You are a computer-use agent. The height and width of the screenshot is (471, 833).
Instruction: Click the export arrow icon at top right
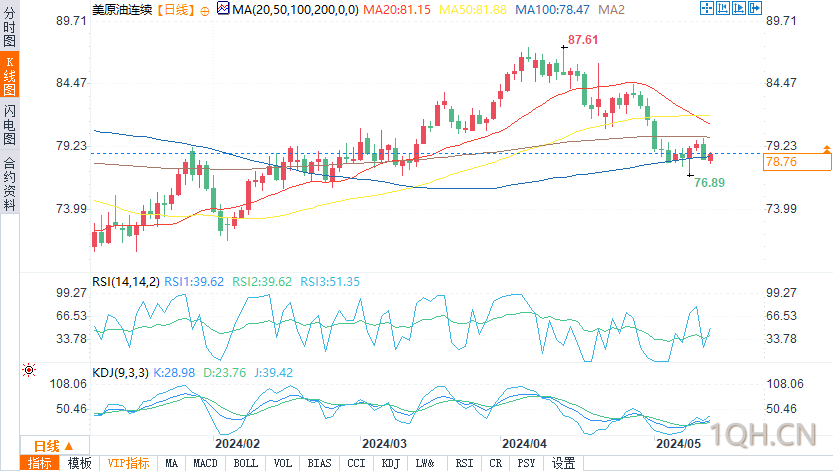(x=754, y=8)
